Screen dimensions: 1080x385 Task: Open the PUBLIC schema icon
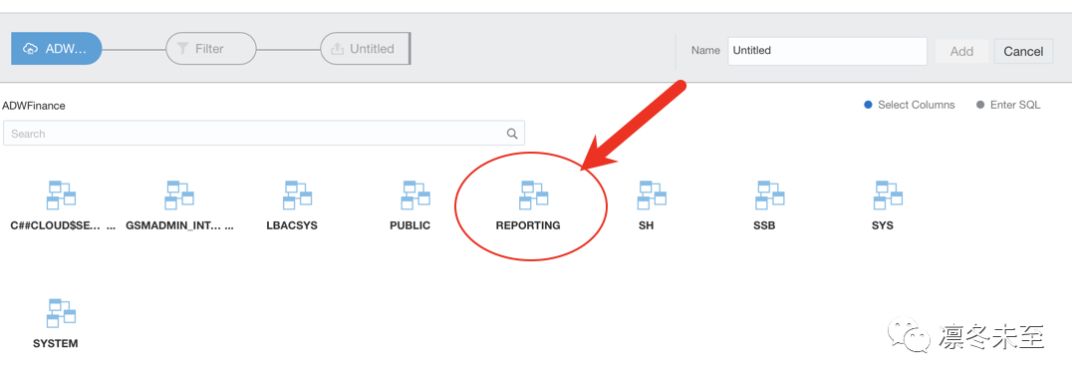tap(415, 195)
